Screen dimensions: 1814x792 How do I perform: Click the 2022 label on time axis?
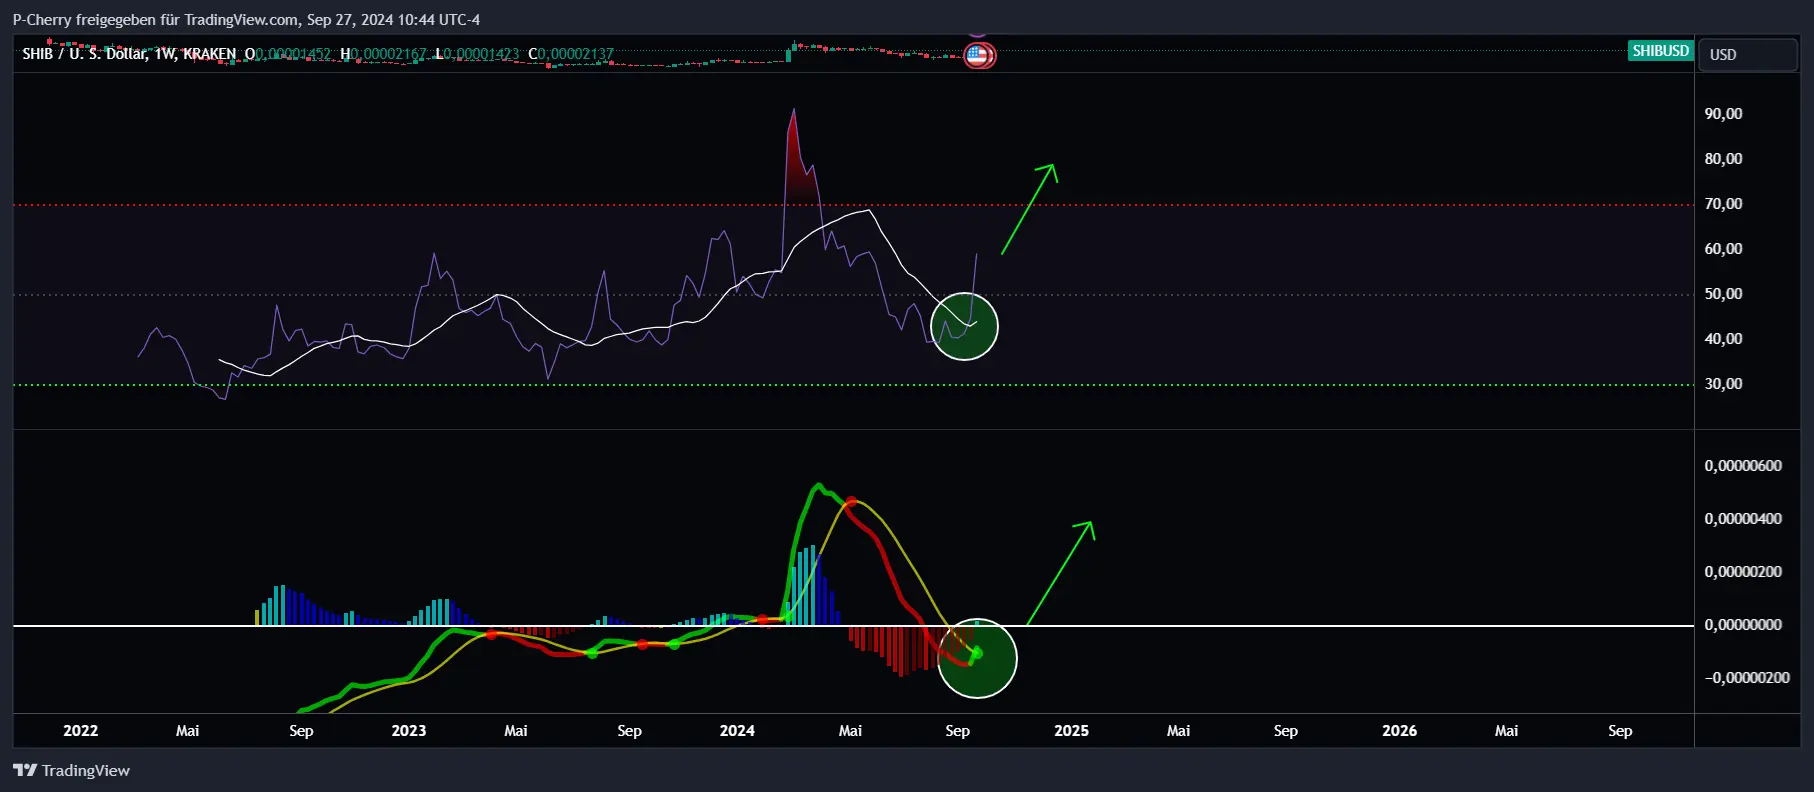81,731
